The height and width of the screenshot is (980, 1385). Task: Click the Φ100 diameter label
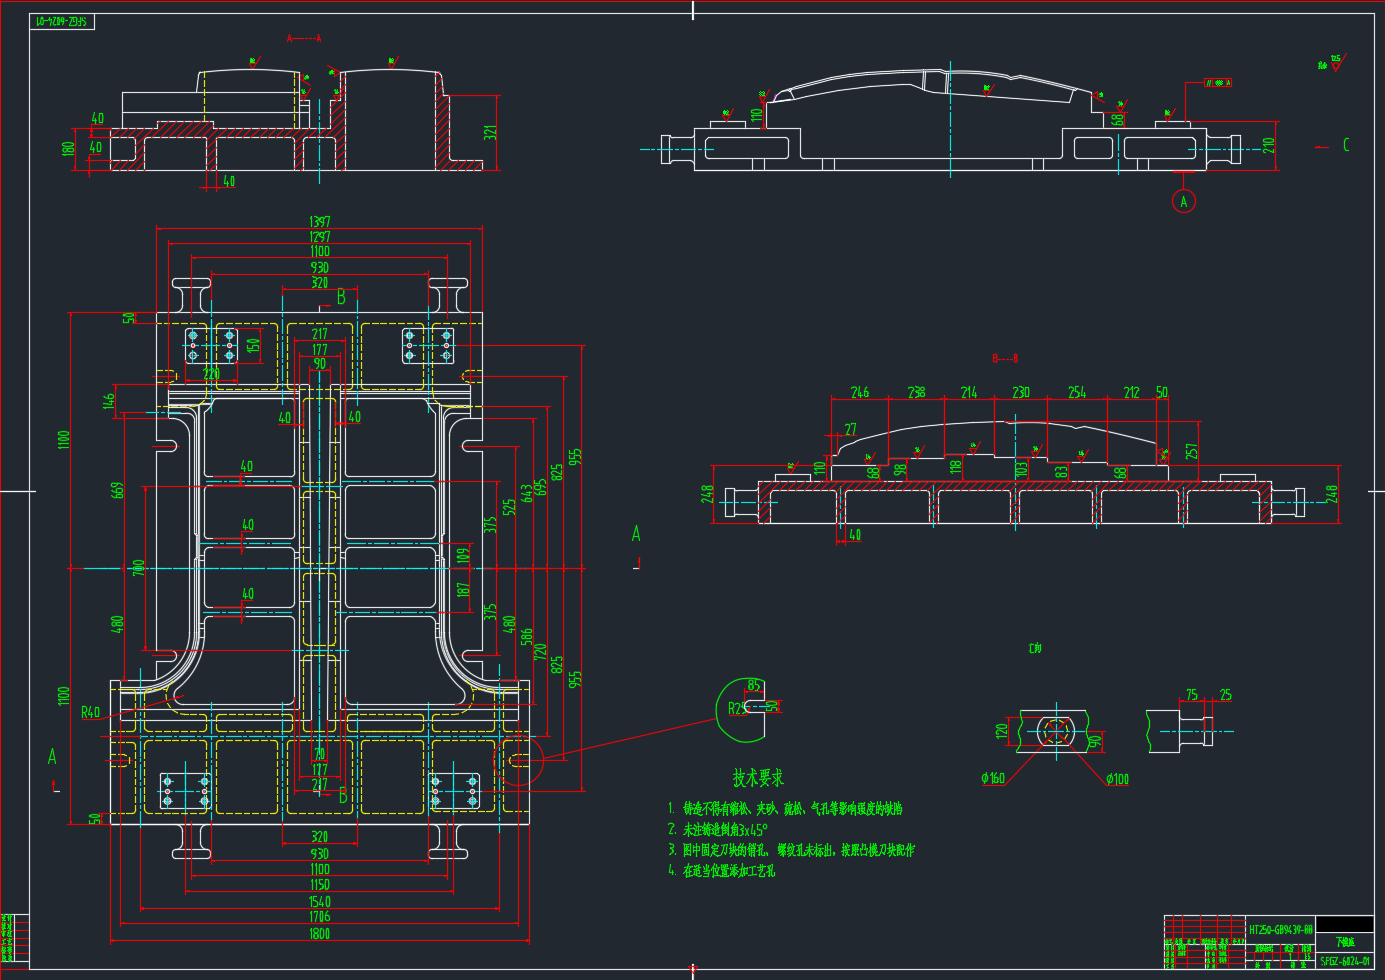tap(1117, 779)
